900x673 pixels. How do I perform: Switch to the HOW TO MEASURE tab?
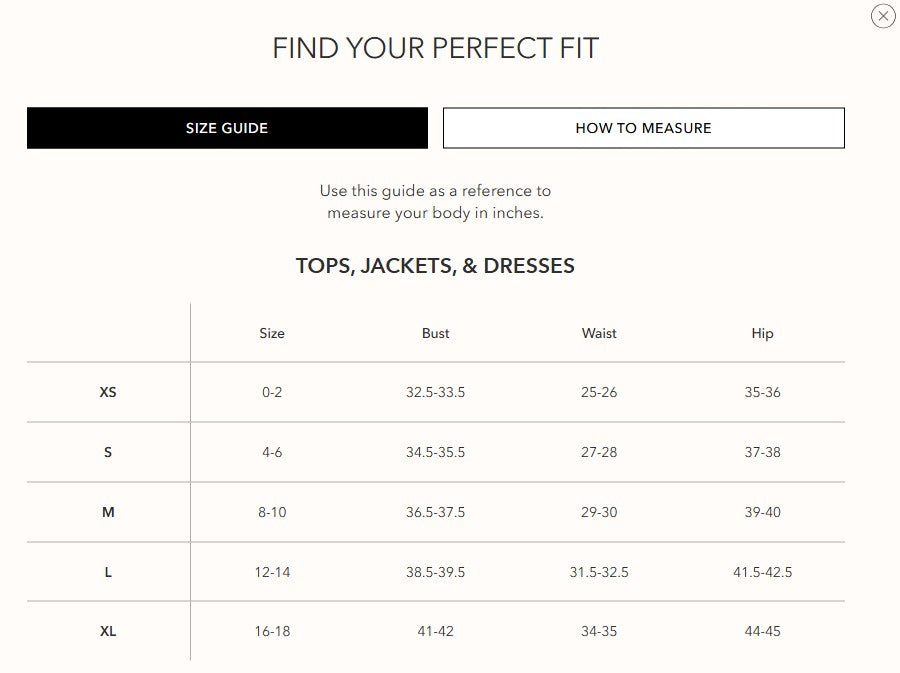pyautogui.click(x=643, y=128)
